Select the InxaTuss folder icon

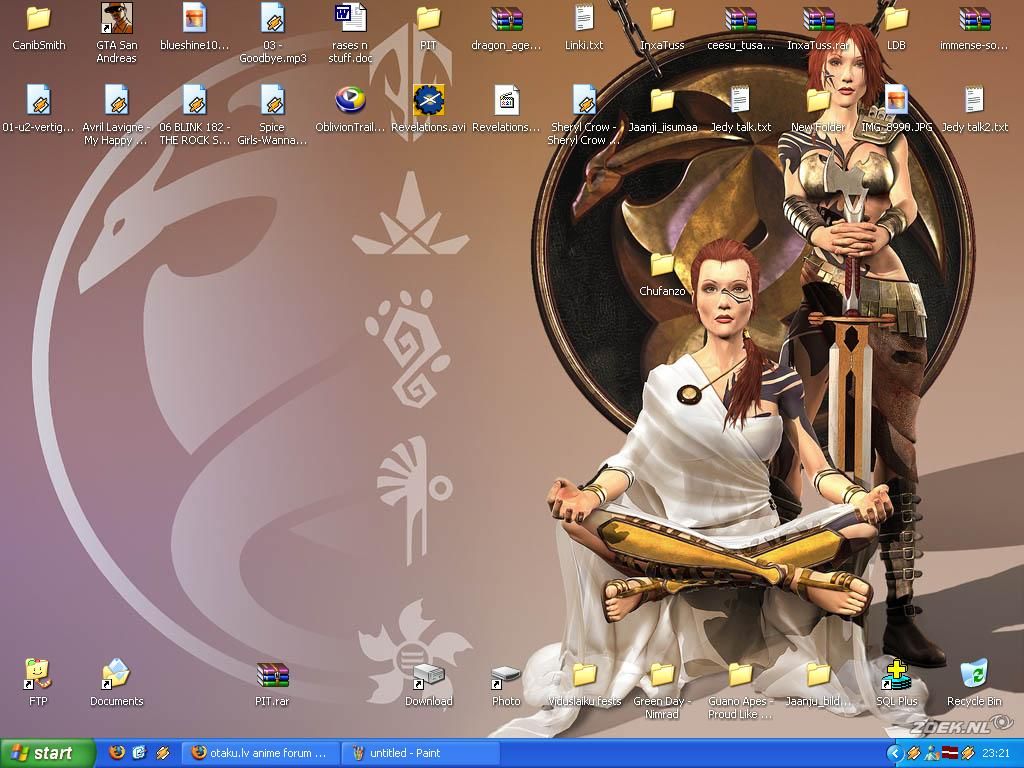(662, 18)
